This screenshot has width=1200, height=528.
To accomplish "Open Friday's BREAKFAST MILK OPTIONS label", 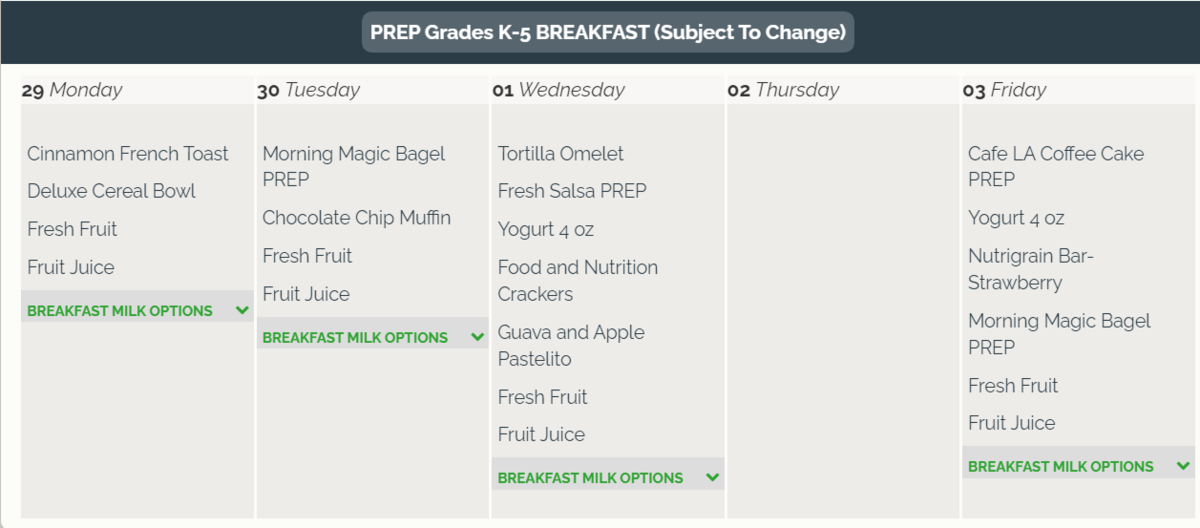I will [1060, 467].
